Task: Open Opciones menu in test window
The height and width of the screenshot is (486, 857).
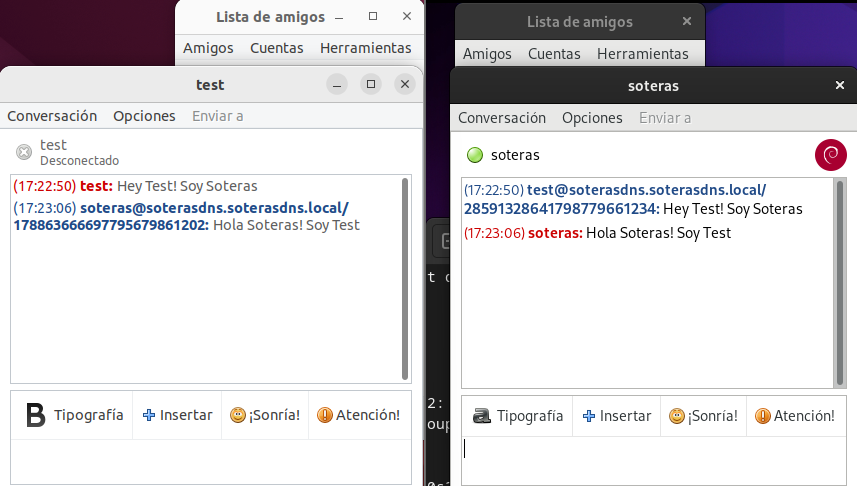Action: click(x=144, y=116)
